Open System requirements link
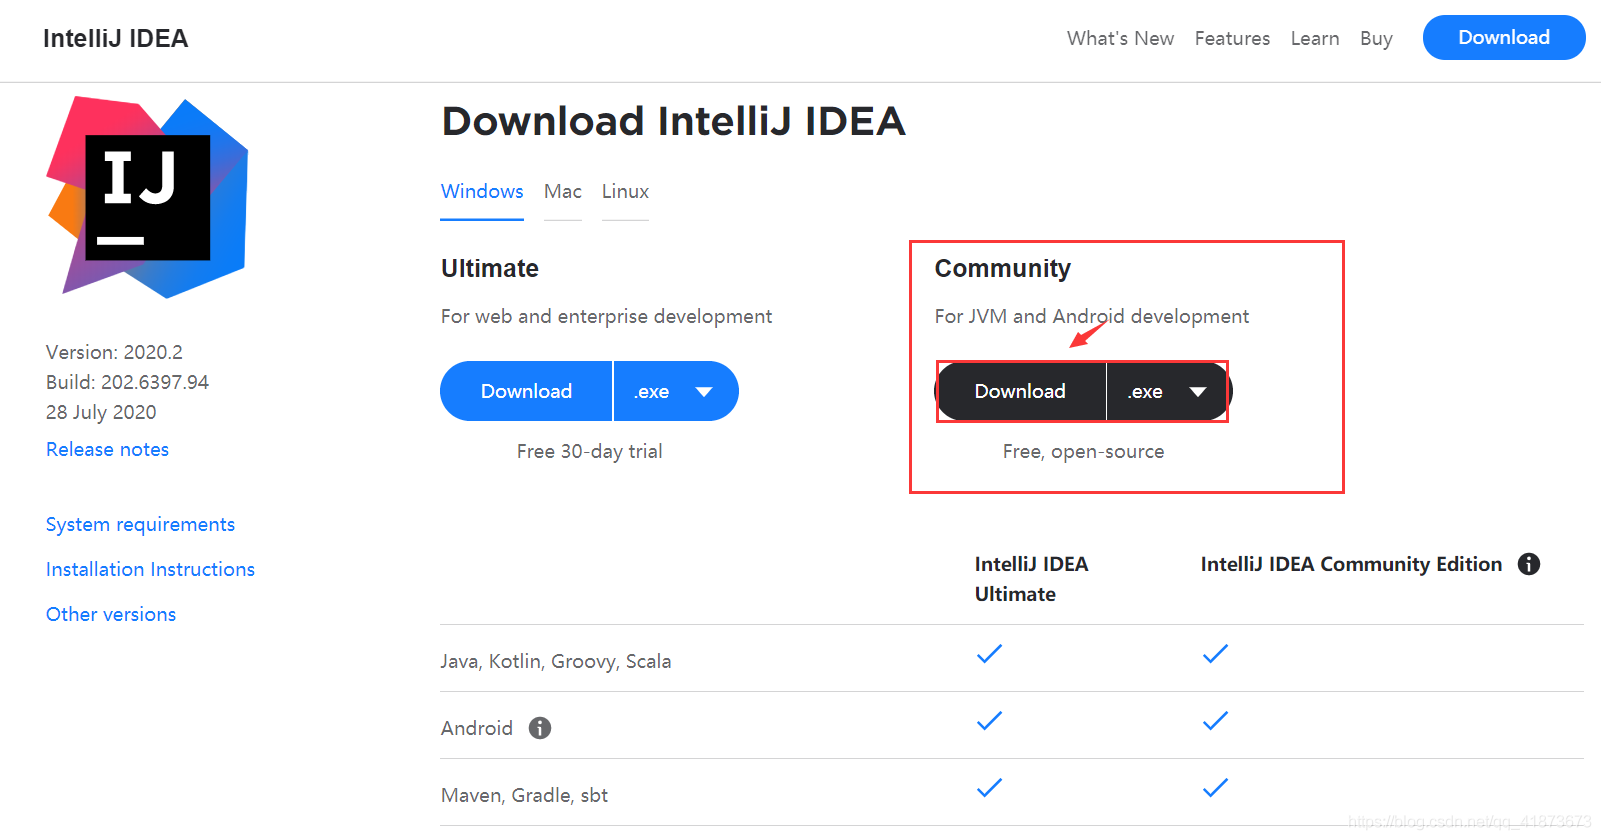 [x=140, y=524]
